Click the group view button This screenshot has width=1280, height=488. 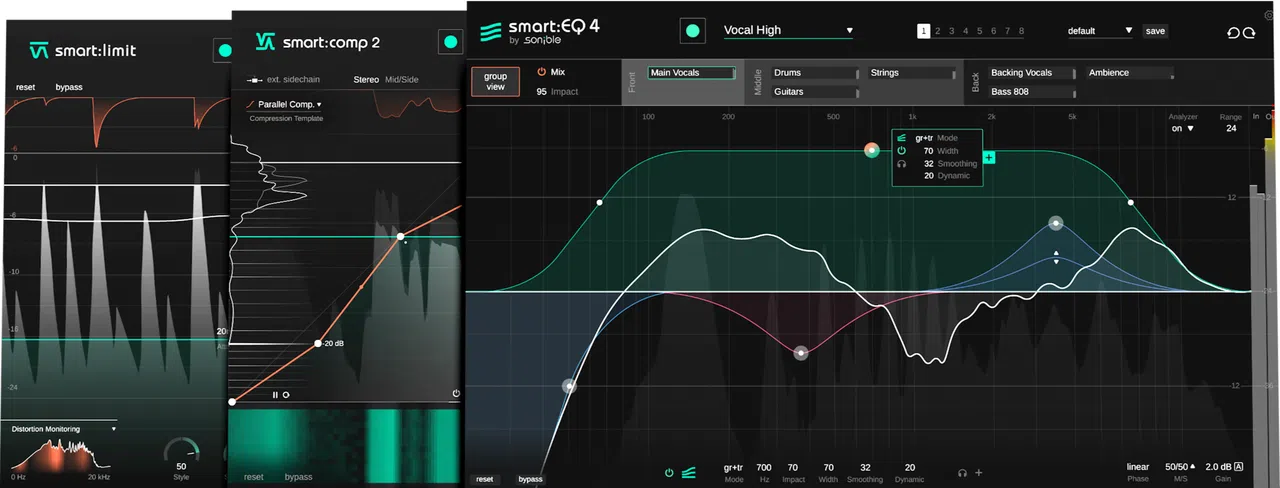496,81
